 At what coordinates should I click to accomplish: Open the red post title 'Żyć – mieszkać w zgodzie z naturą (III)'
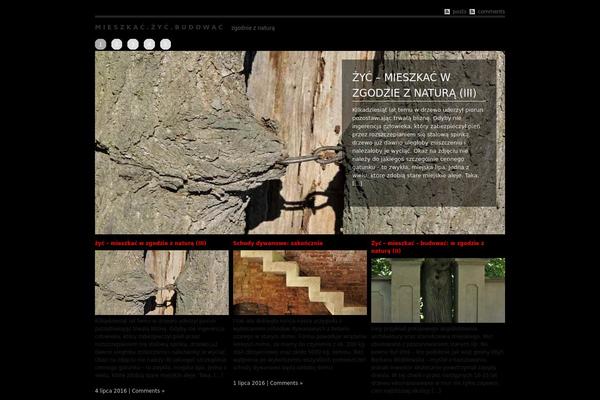[151, 243]
